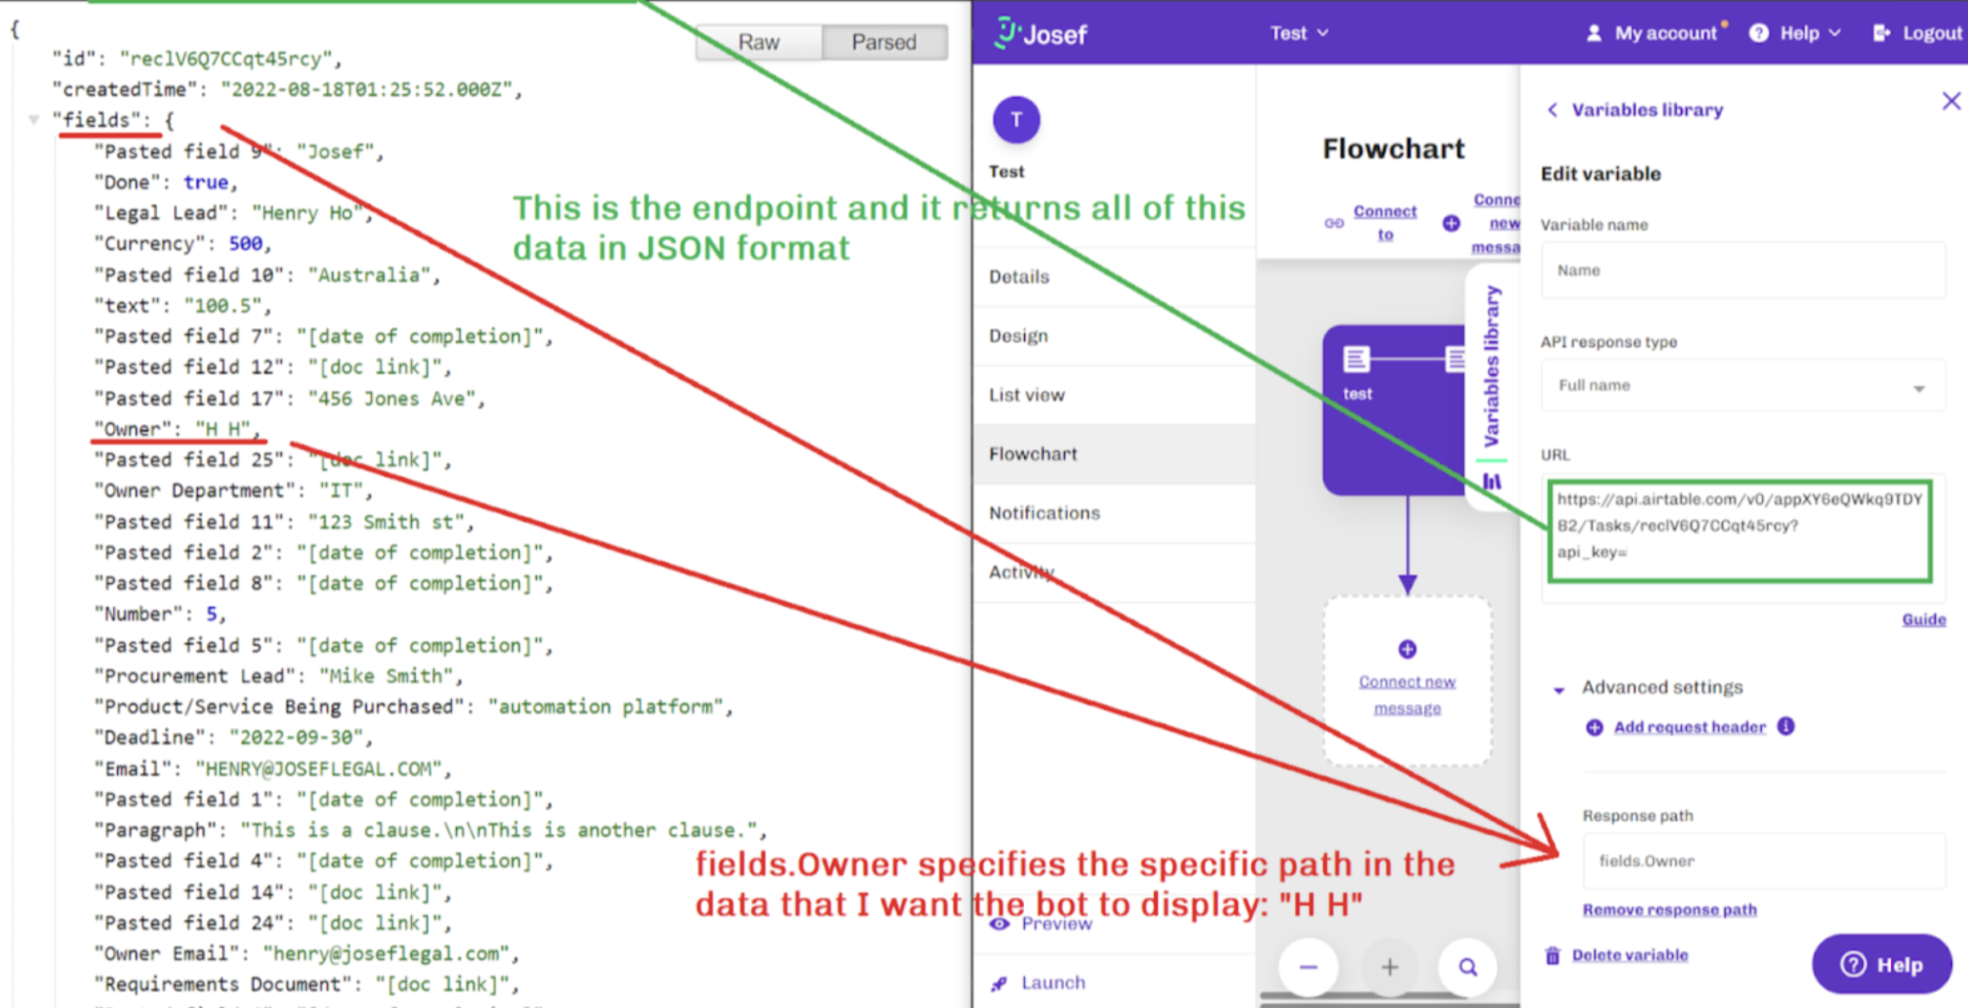Screen dimensions: 1968x1008
Task: Switch to Parsed JSON view
Action: coord(884,42)
